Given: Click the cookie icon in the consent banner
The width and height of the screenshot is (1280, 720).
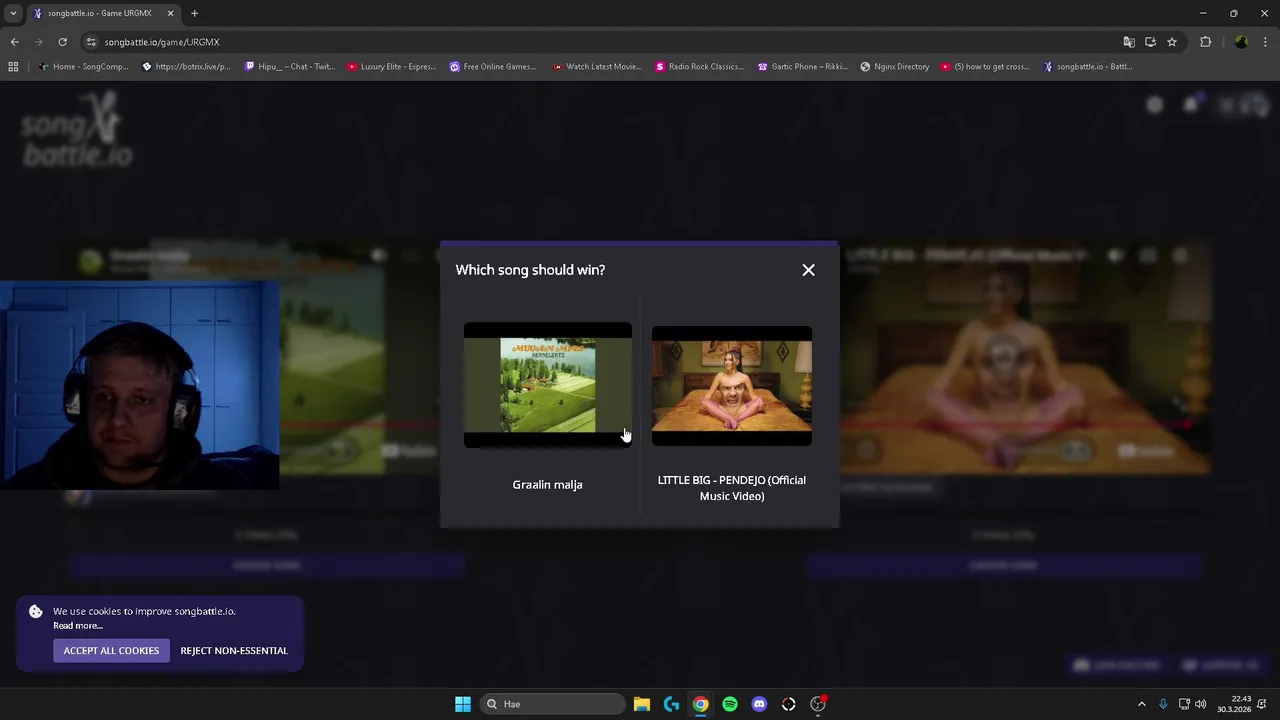Looking at the screenshot, I should [35, 611].
